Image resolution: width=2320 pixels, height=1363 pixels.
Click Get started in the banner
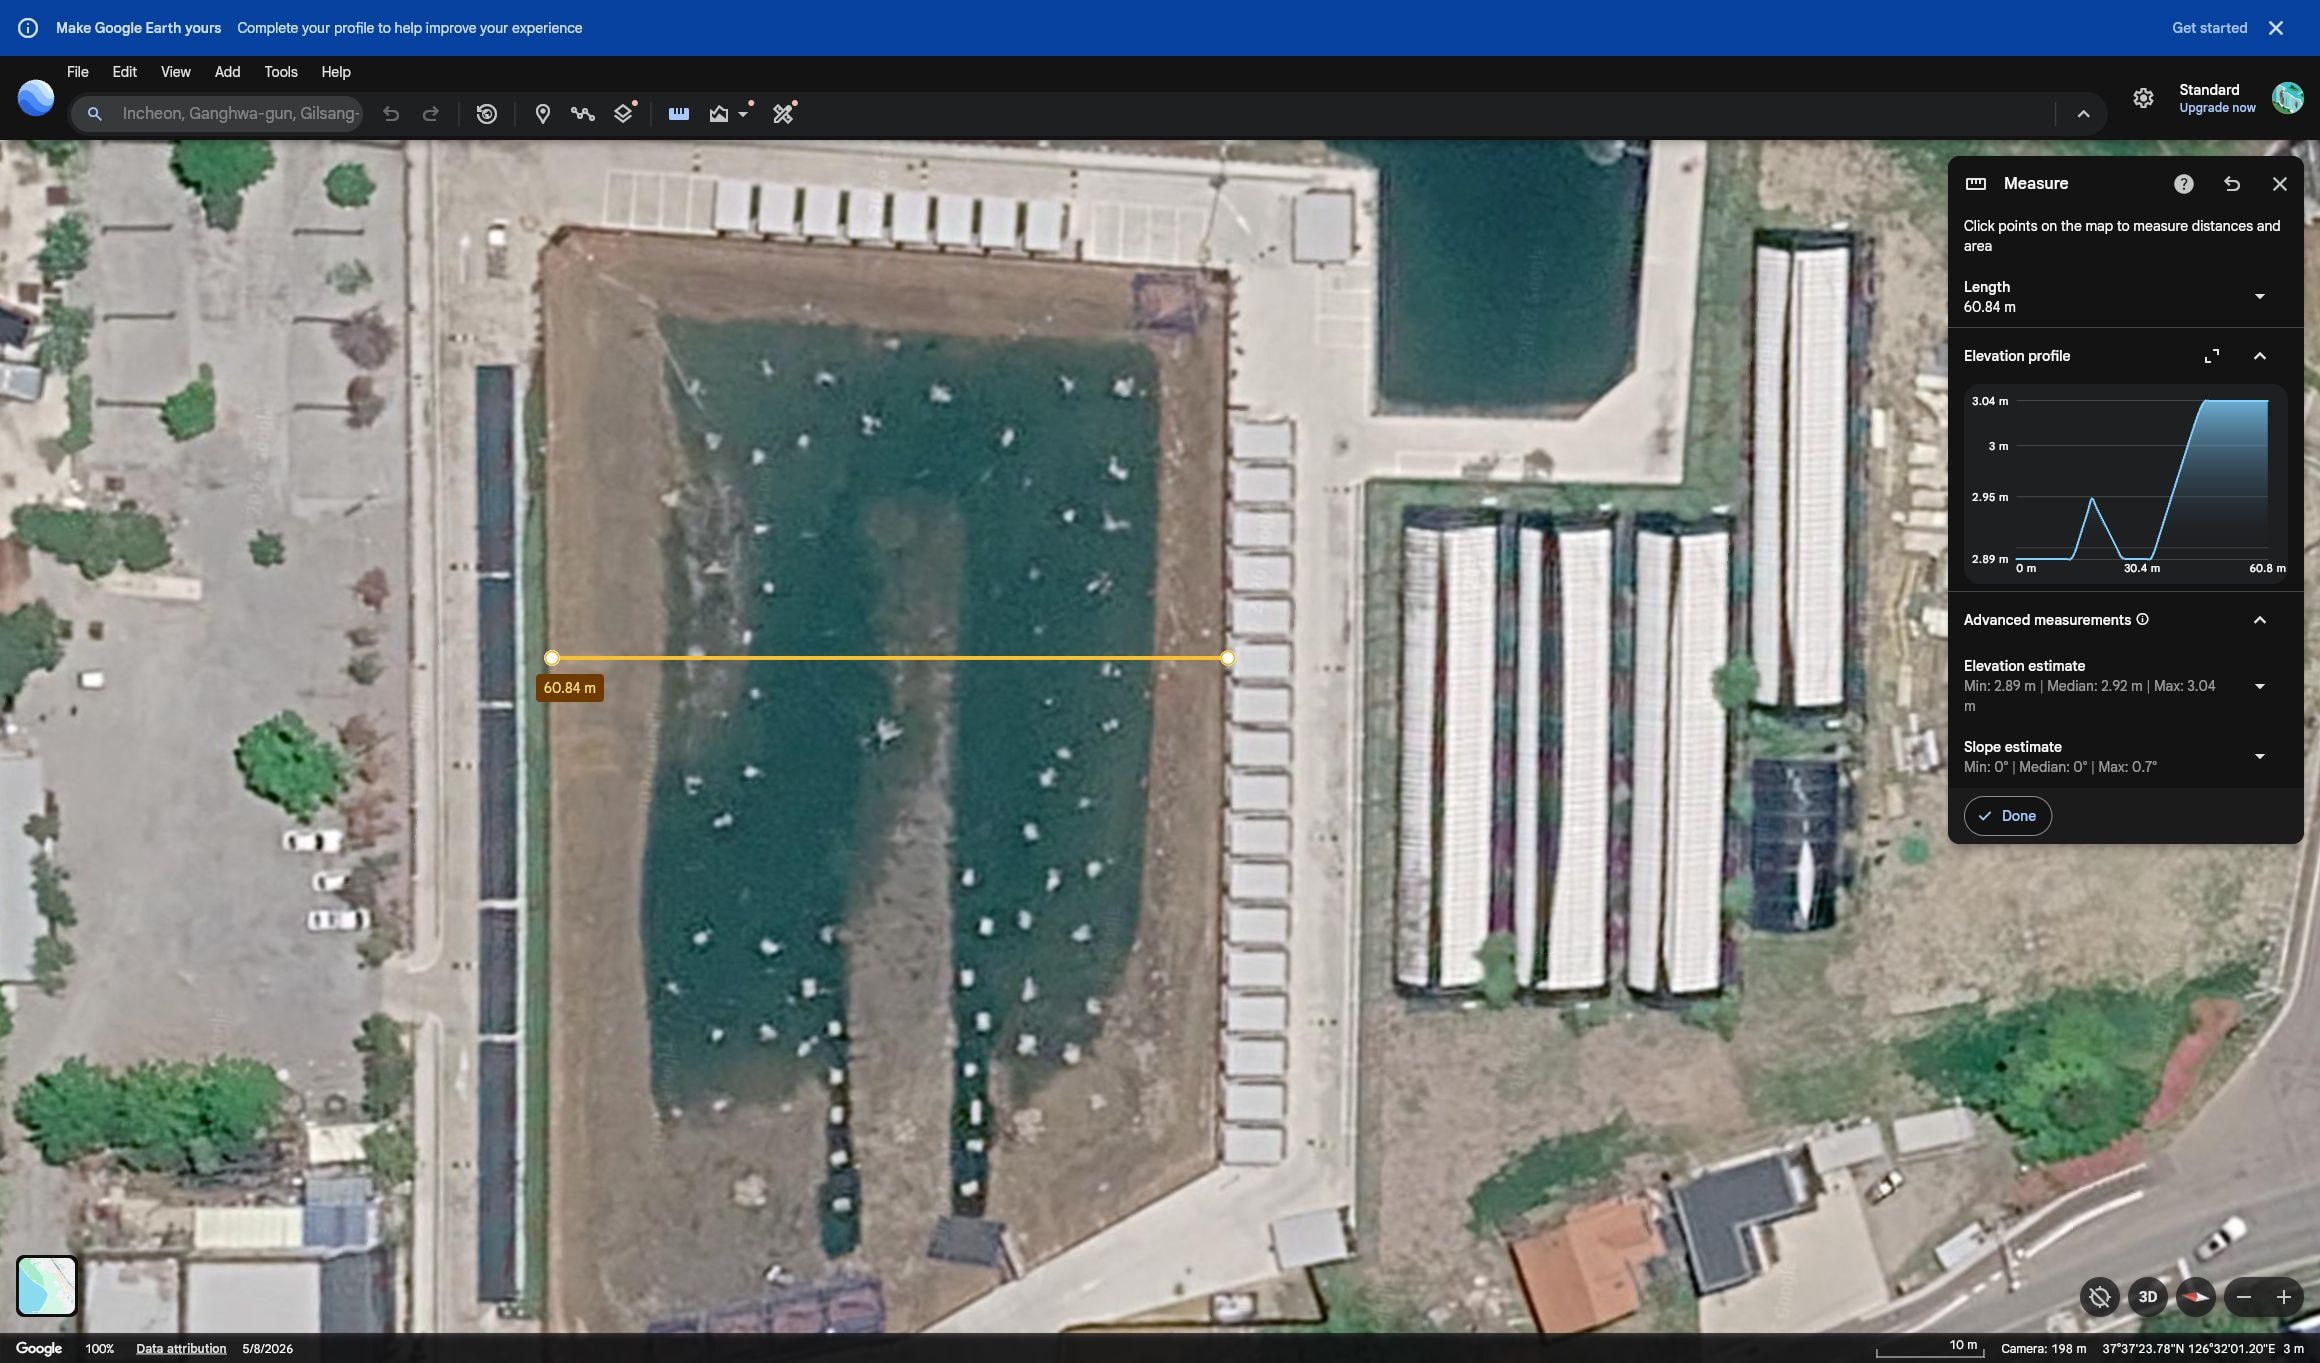pos(2209,28)
